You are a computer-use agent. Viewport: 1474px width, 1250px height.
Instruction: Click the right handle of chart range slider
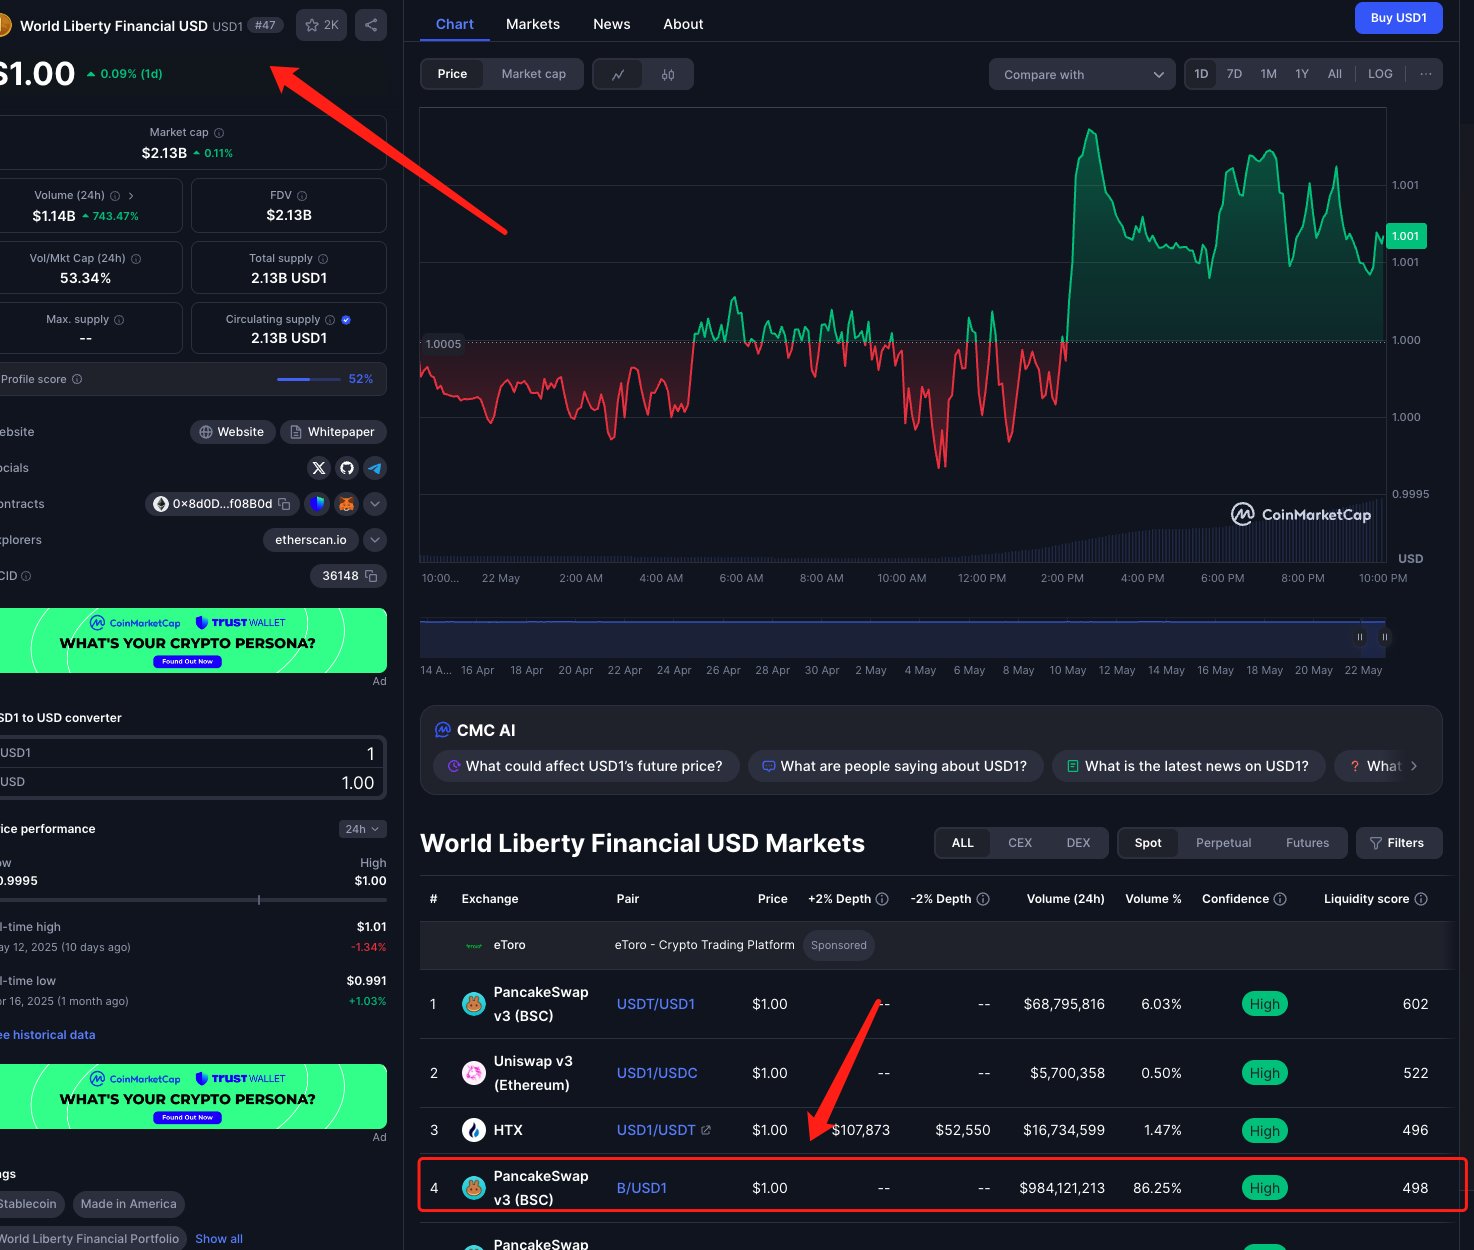pyautogui.click(x=1384, y=637)
